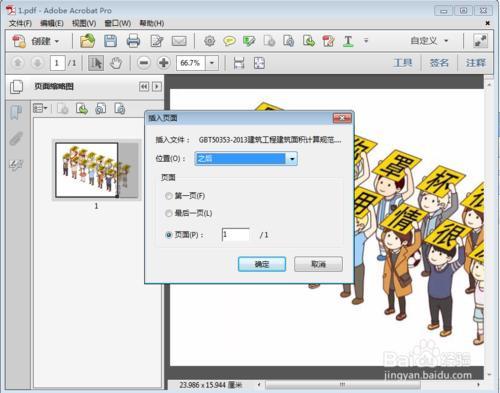Click the Edit text page icon
Image resolution: width=500 pixels, height=393 pixels.
[x=157, y=41]
